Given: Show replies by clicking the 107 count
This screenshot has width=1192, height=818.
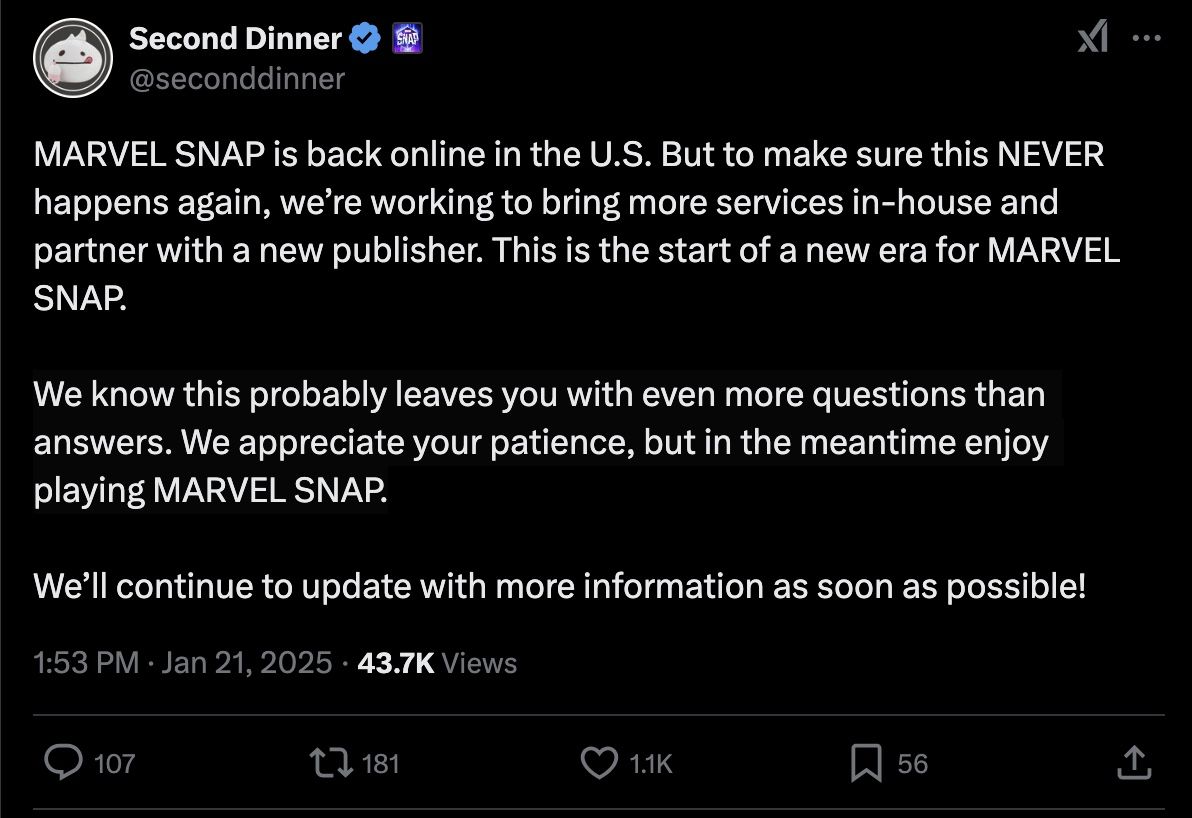Looking at the screenshot, I should tap(116, 763).
